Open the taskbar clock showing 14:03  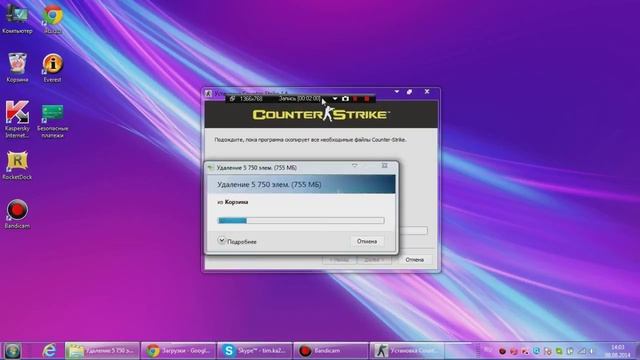click(618, 351)
